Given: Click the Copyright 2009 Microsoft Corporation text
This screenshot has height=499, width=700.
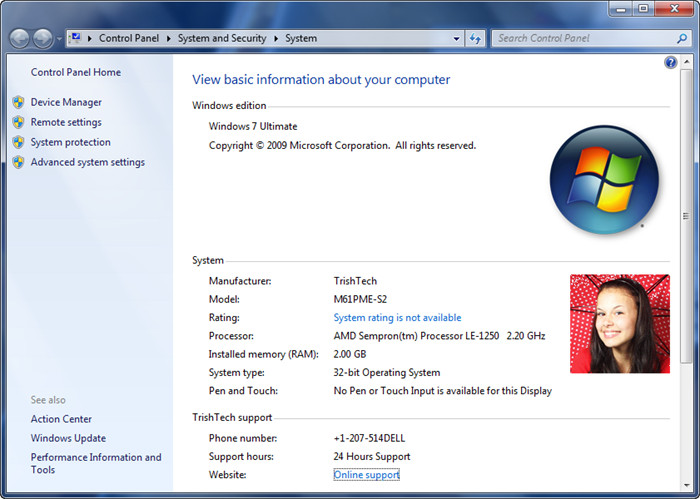Looking at the screenshot, I should (342, 146).
